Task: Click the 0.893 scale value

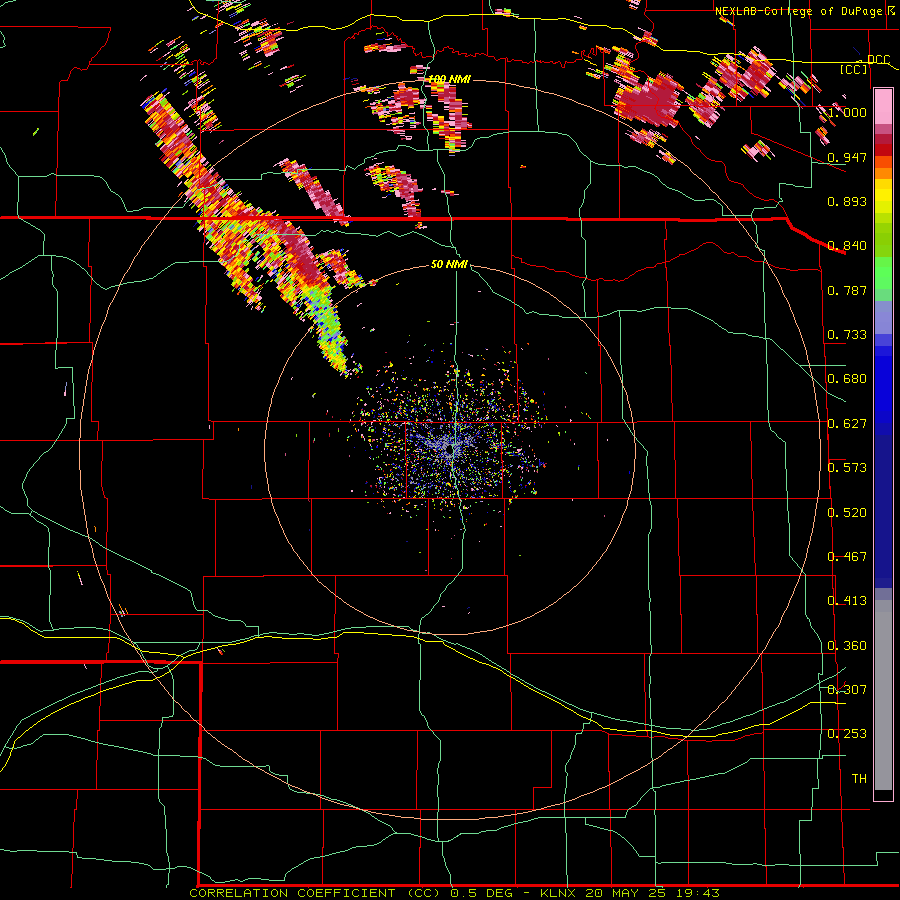Action: tap(847, 201)
